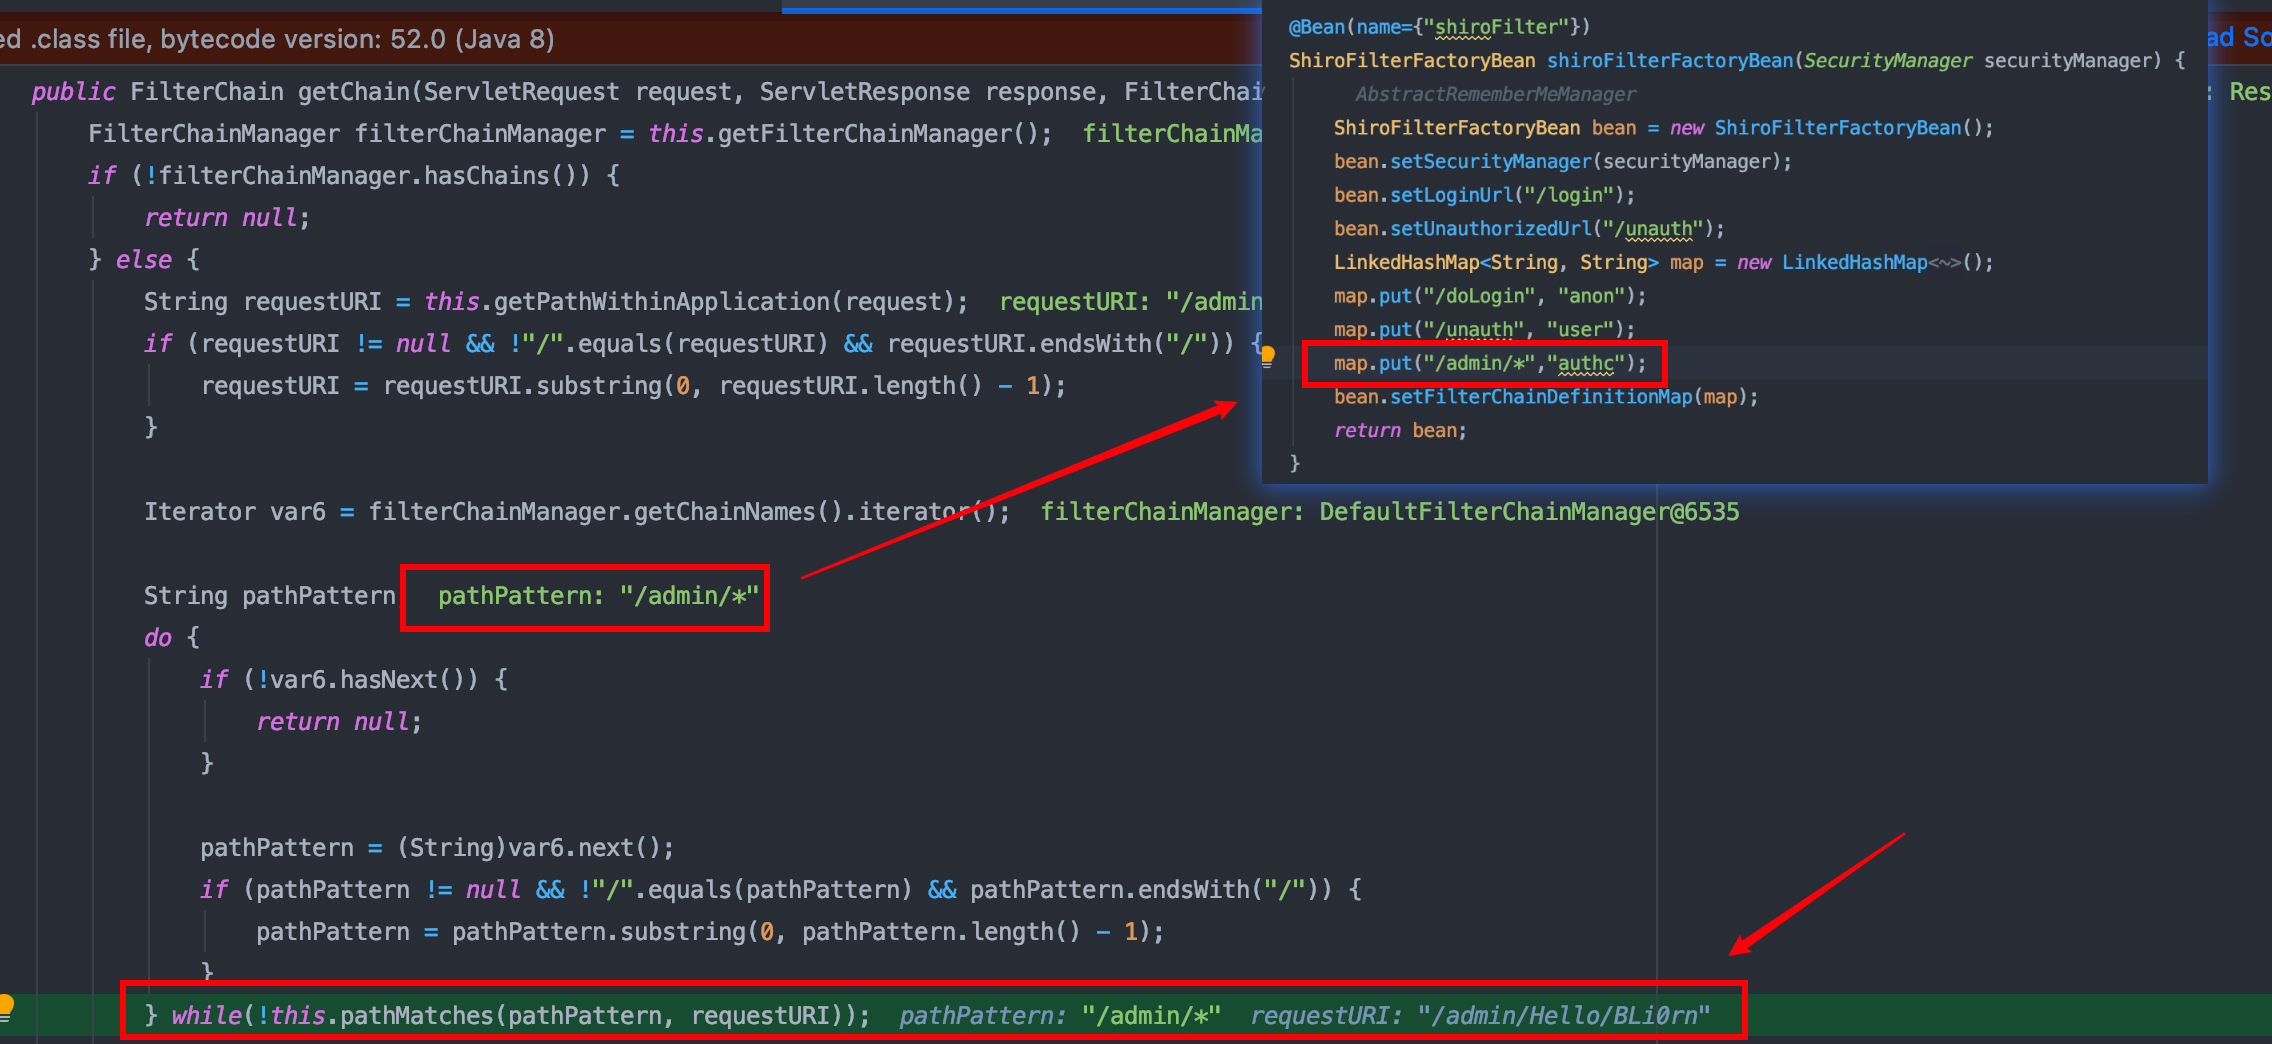Image resolution: width=2272 pixels, height=1044 pixels.
Task: Expand the folded diamond in new LinkedHashMap<~>
Action: coord(1944,262)
